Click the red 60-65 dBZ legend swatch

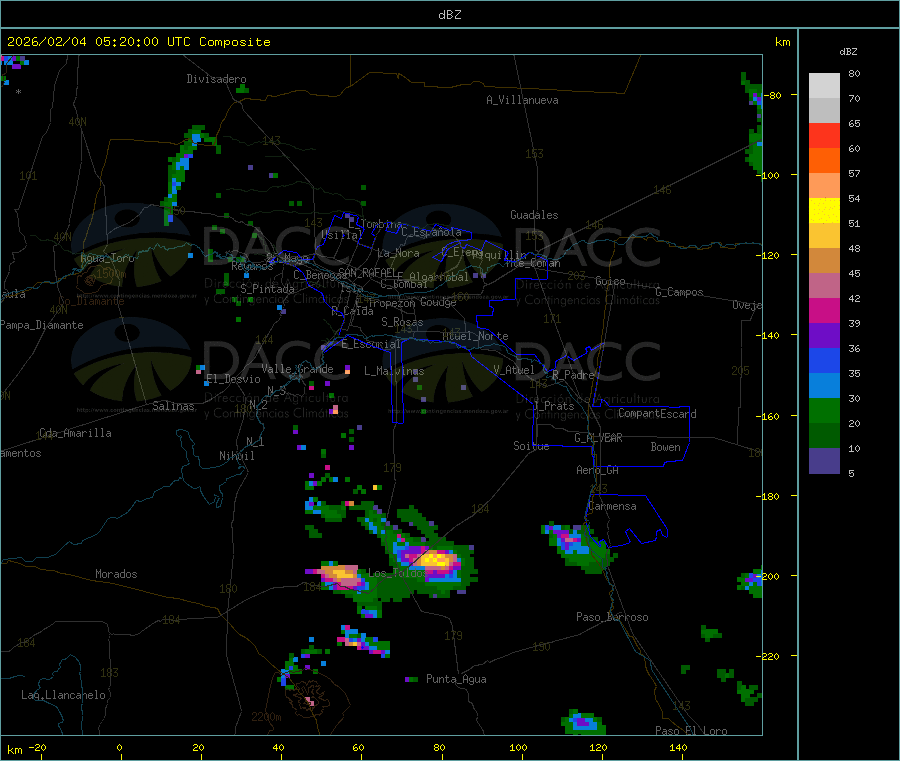tap(824, 135)
